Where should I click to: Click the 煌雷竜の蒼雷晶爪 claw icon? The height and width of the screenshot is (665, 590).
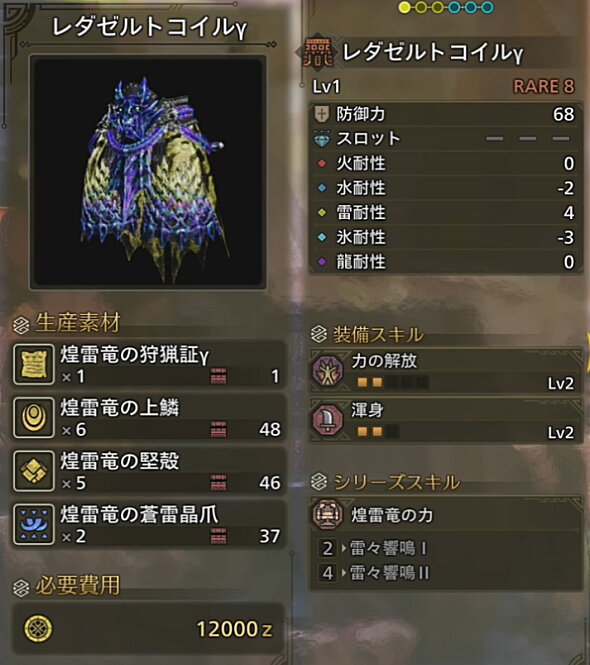34,525
